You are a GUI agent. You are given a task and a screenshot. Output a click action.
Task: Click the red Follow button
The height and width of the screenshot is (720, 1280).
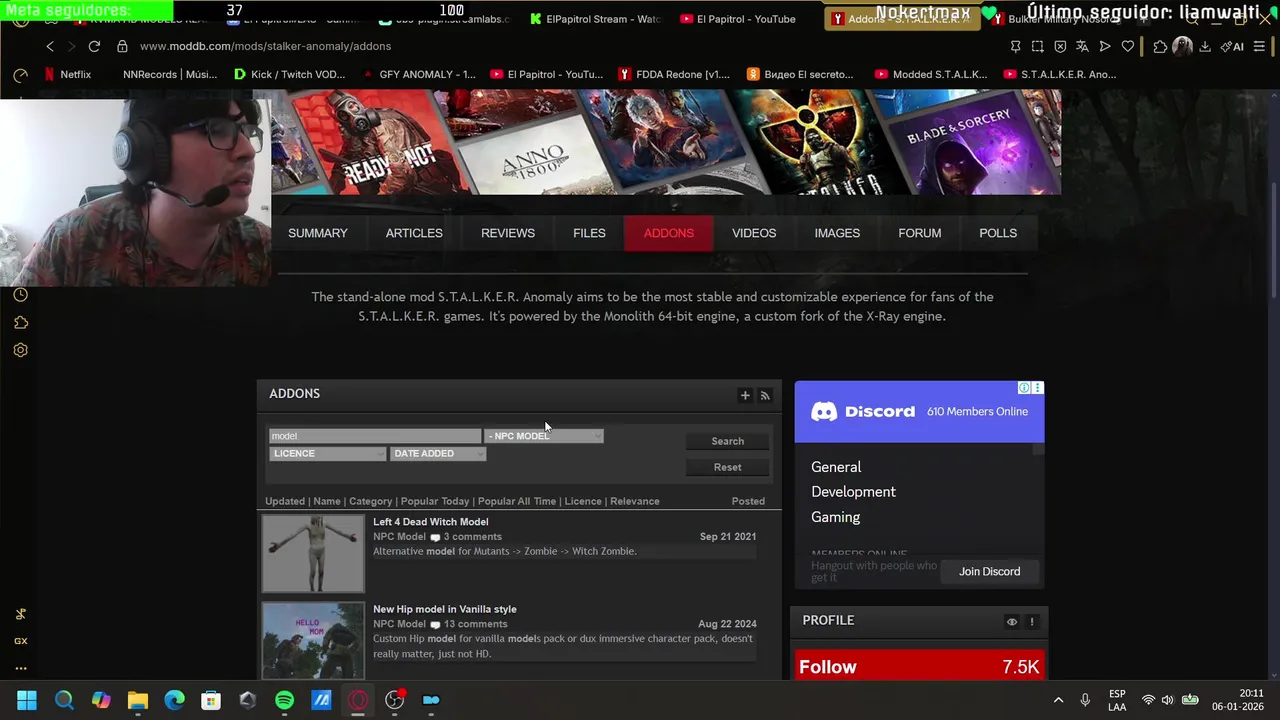(919, 667)
